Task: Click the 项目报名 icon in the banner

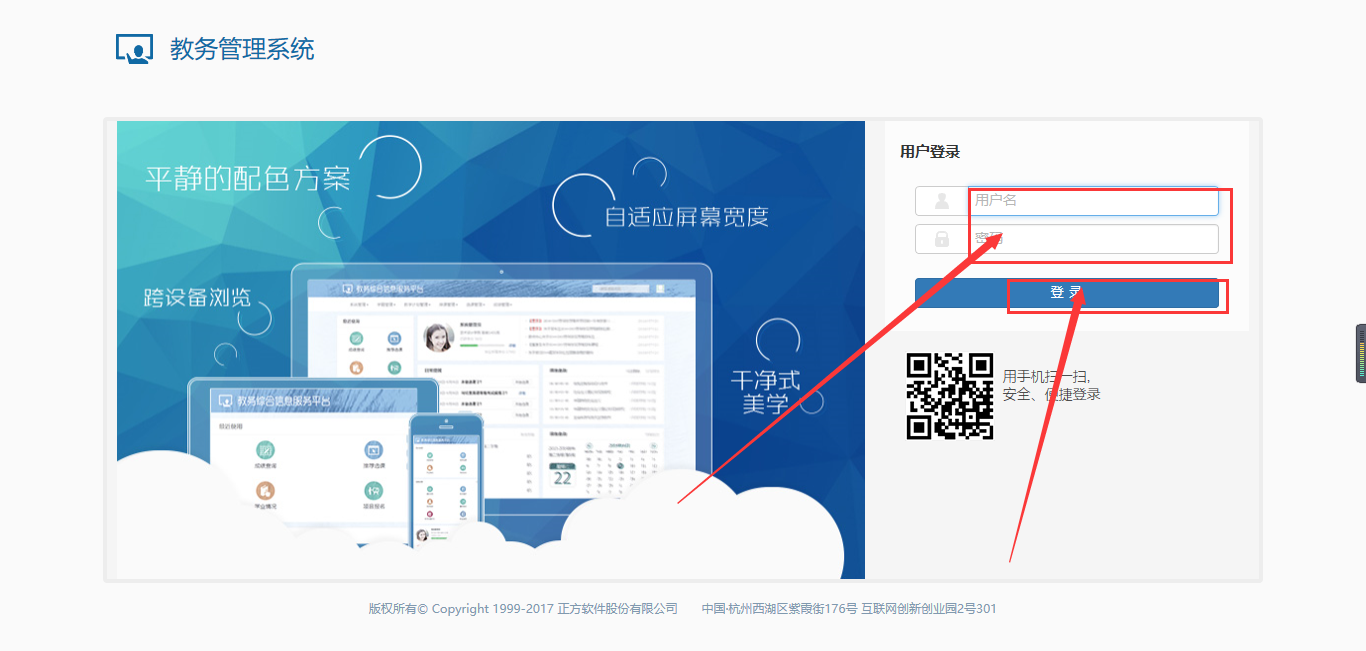Action: click(x=393, y=368)
